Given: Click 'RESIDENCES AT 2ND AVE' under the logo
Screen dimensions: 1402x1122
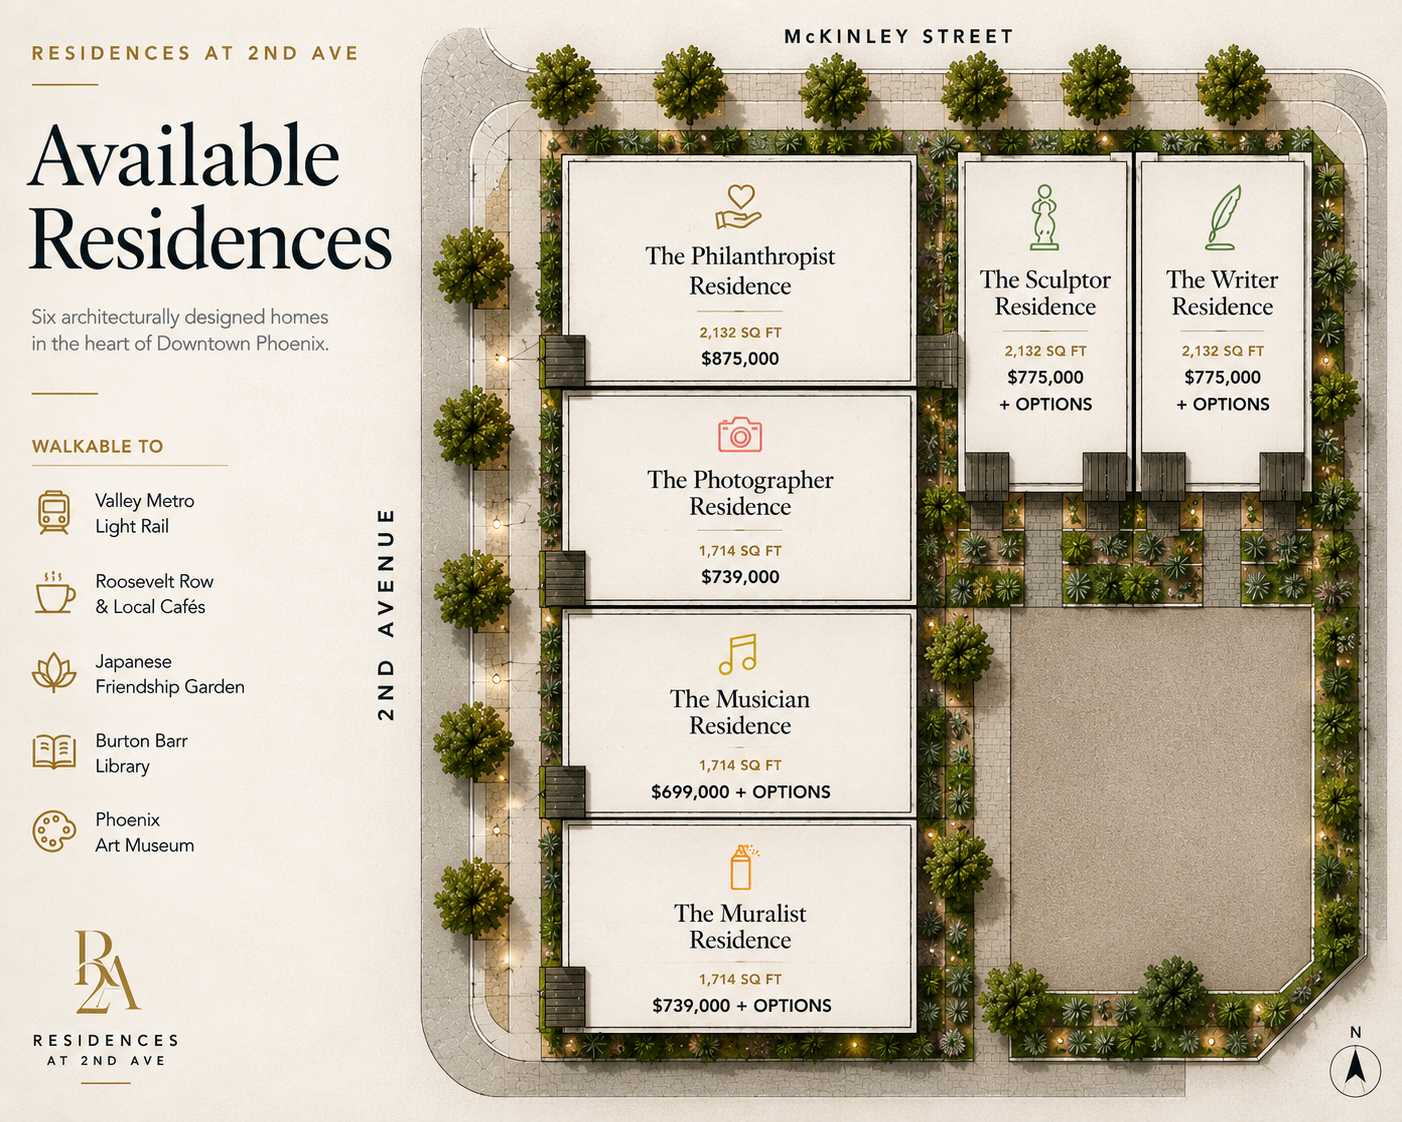Looking at the screenshot, I should tap(105, 1050).
